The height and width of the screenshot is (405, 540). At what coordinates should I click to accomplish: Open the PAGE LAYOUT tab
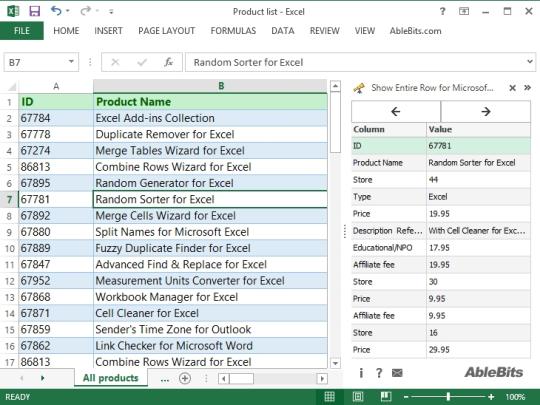coord(167,31)
